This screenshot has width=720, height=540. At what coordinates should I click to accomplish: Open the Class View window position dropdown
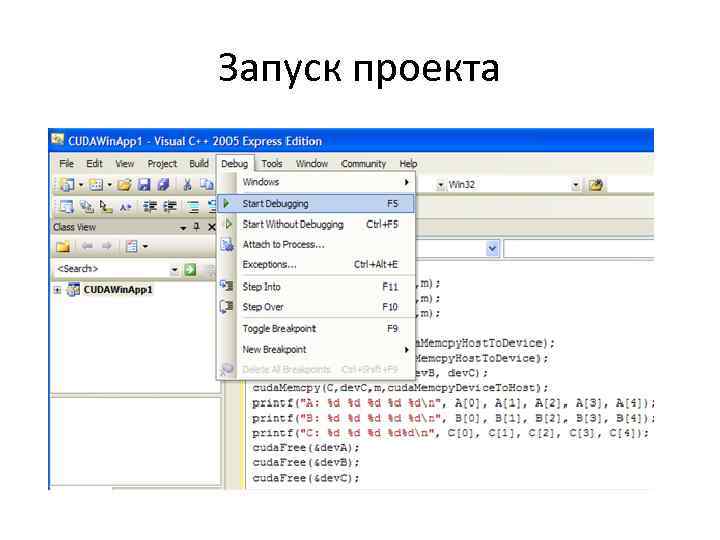pyautogui.click(x=183, y=228)
